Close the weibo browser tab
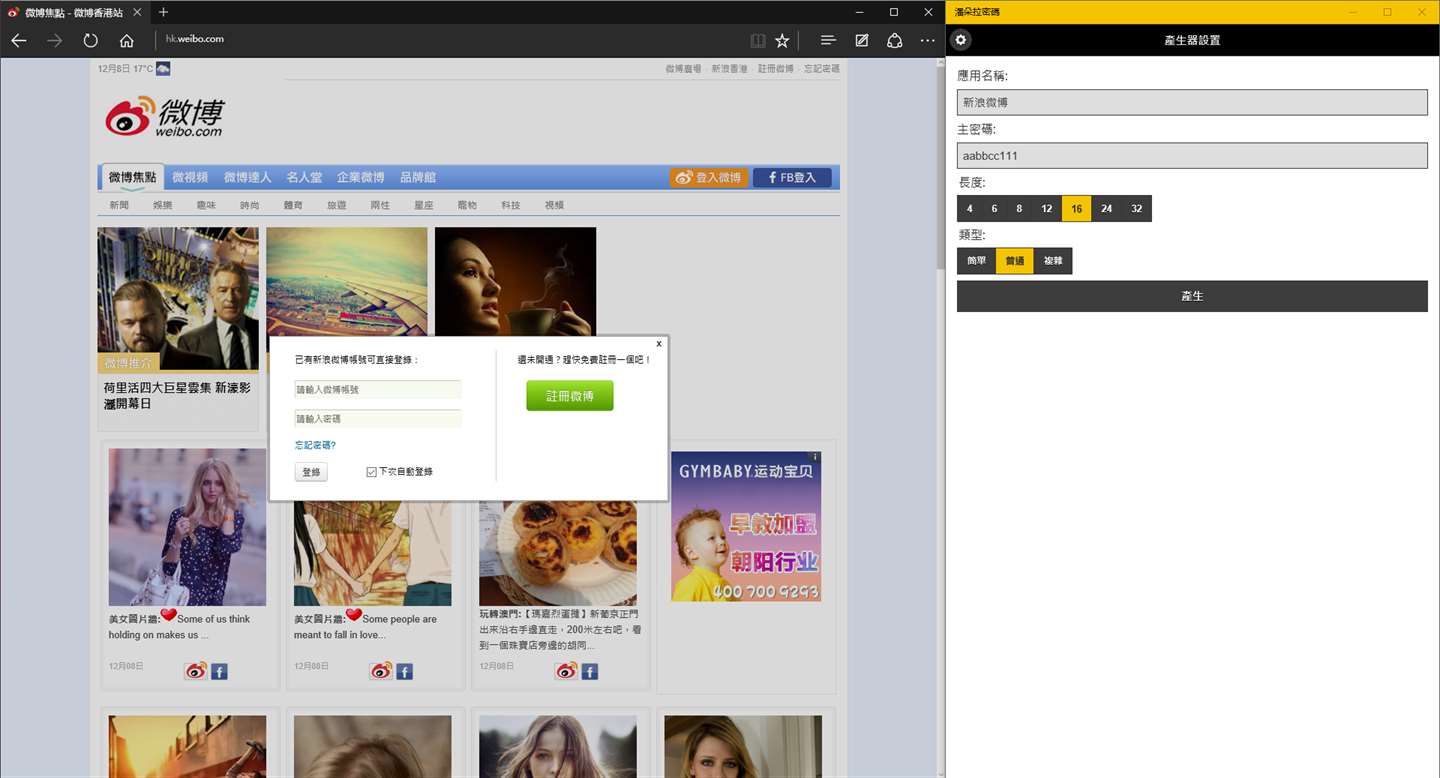 (x=136, y=12)
